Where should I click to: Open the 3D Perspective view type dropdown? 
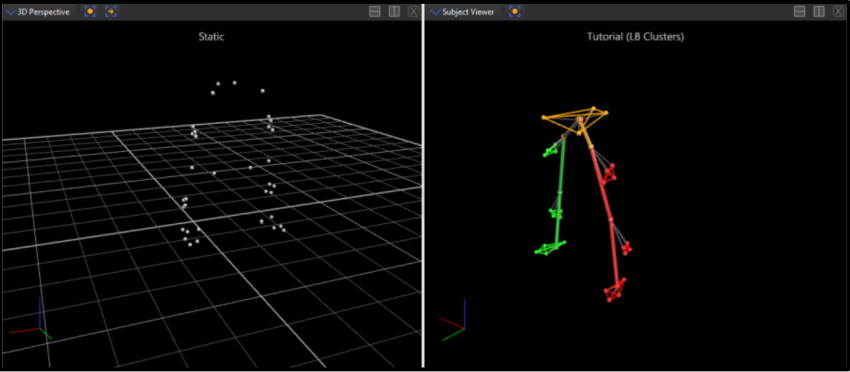11,12
